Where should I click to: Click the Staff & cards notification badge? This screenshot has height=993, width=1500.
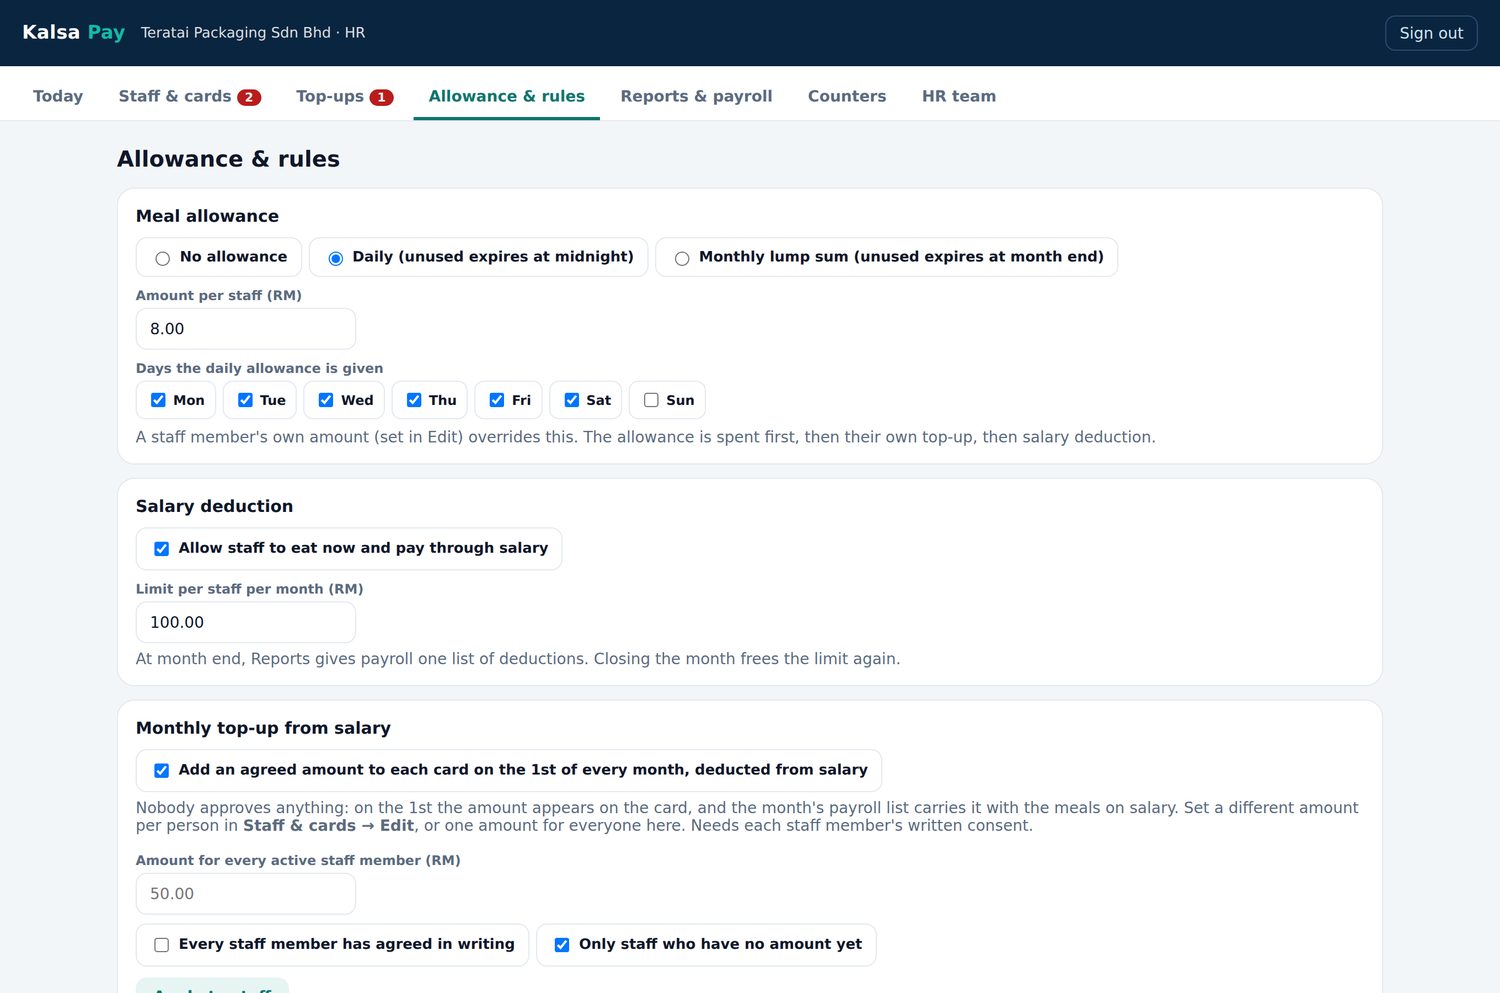pyautogui.click(x=249, y=97)
